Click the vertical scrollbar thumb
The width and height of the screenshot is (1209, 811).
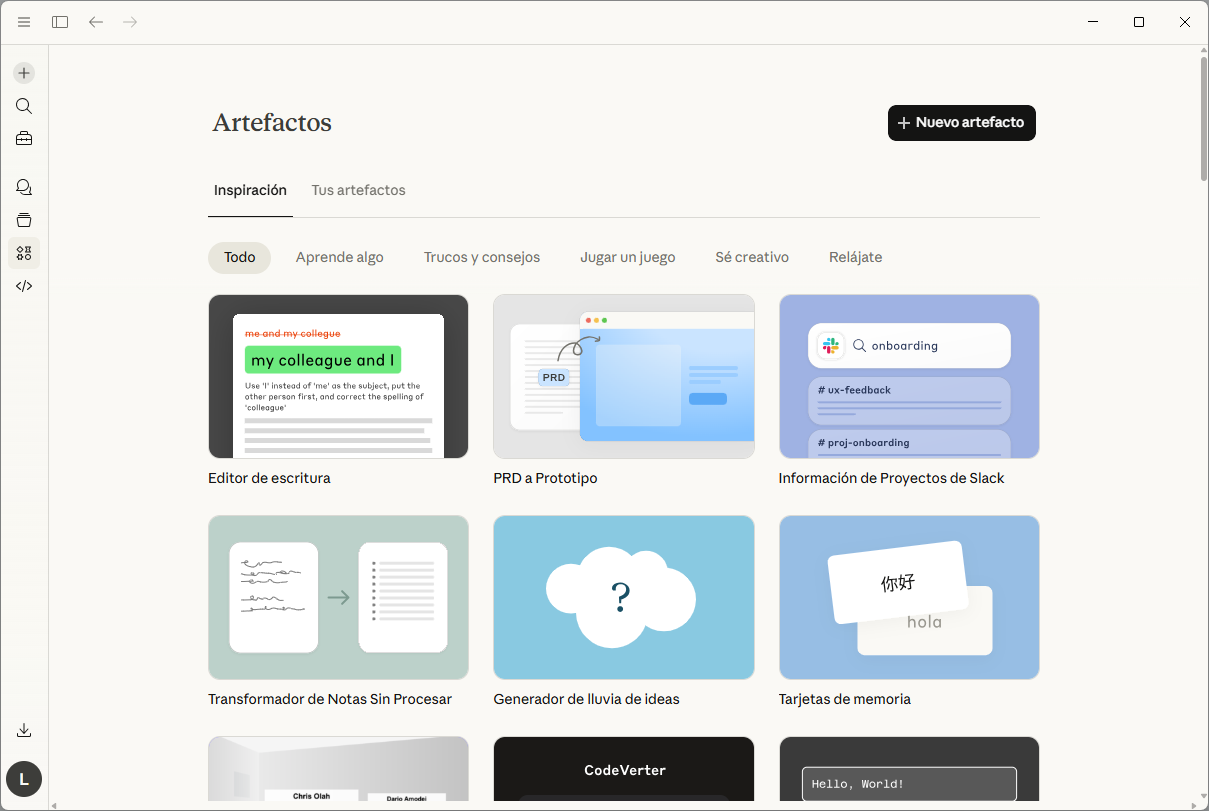(x=1203, y=120)
